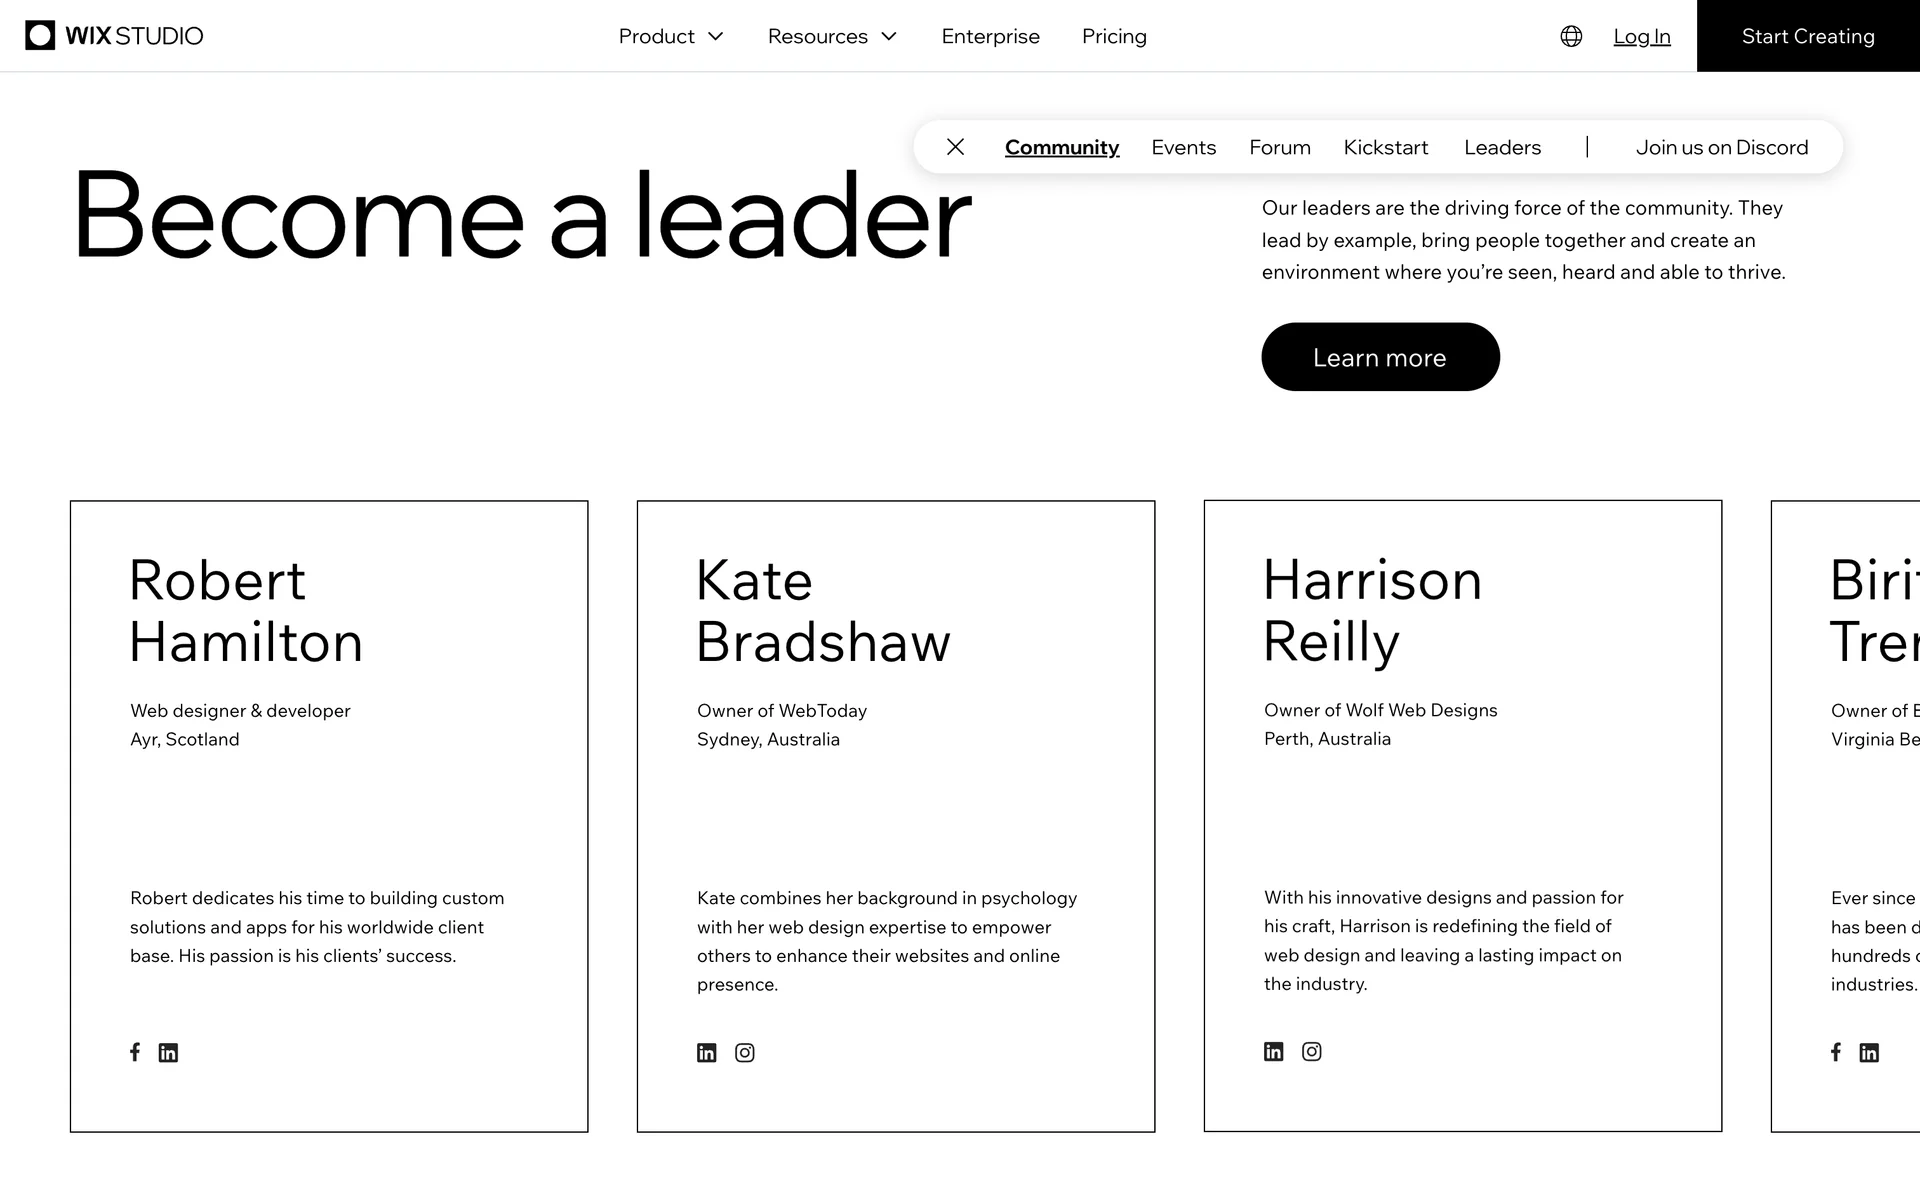Screen dimensions: 1920x1200
Task: Click the Wix Studio logo
Action: pos(114,36)
